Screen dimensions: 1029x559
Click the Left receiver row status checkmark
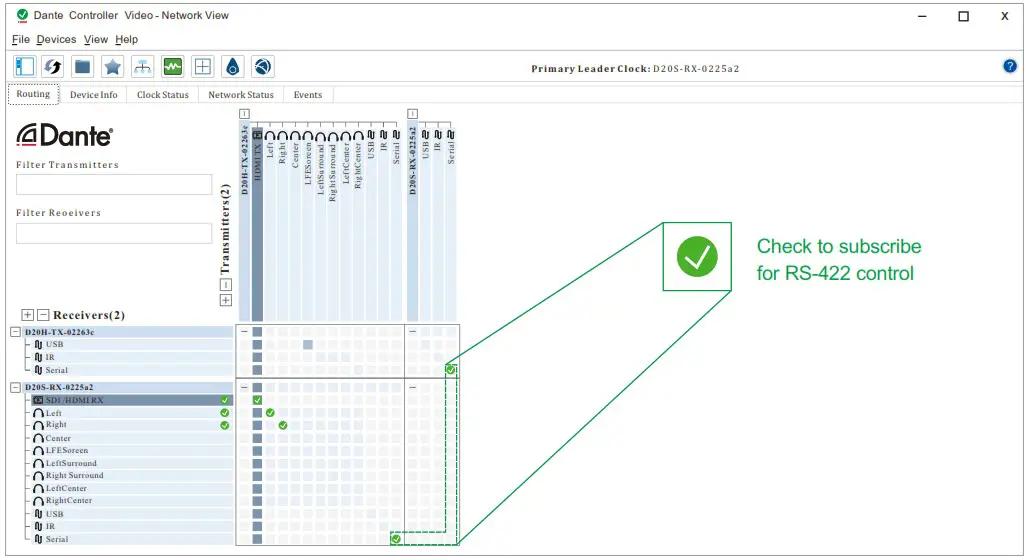[x=225, y=413]
